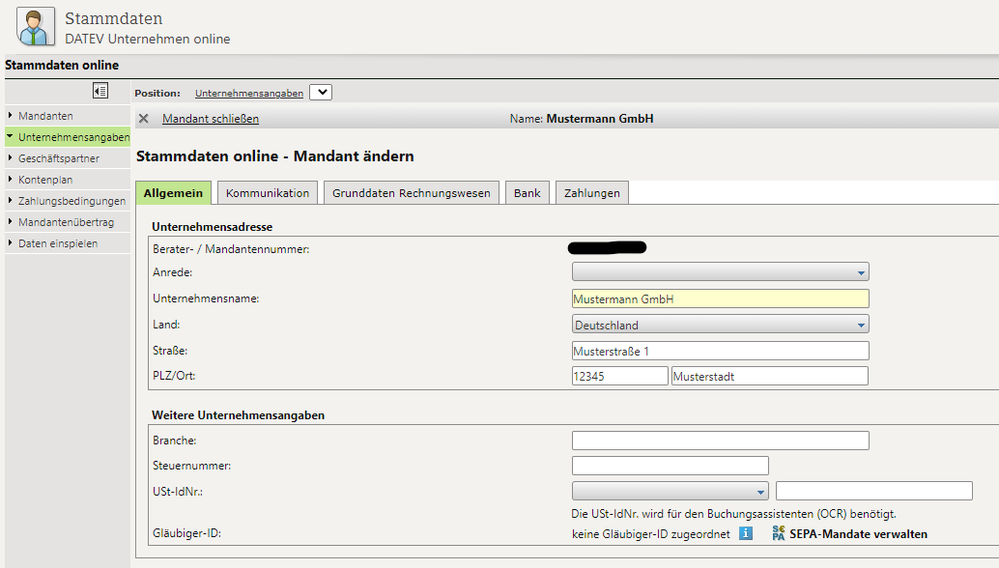999x568 pixels.
Task: Switch to the Kommunikation tab
Action: tap(268, 193)
